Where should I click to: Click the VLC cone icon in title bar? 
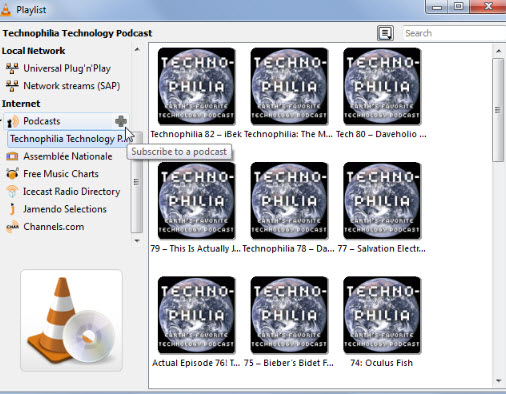5,10
